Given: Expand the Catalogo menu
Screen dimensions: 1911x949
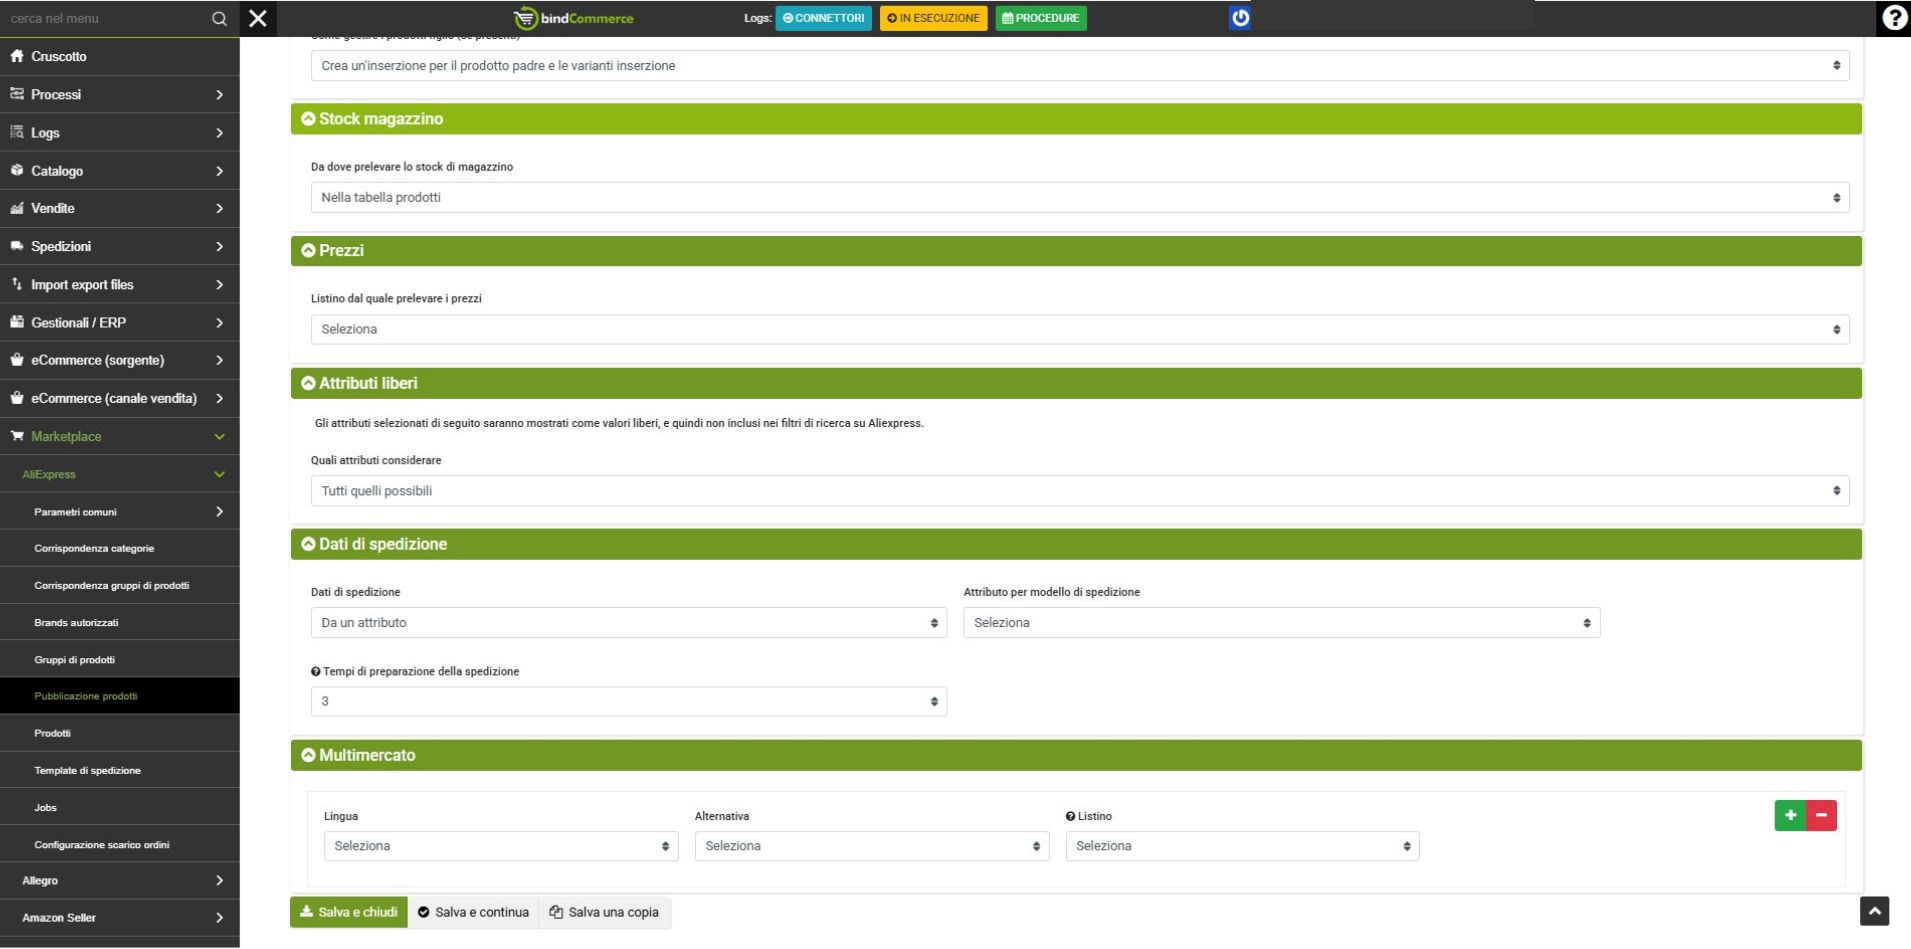Looking at the screenshot, I should pyautogui.click(x=119, y=171).
